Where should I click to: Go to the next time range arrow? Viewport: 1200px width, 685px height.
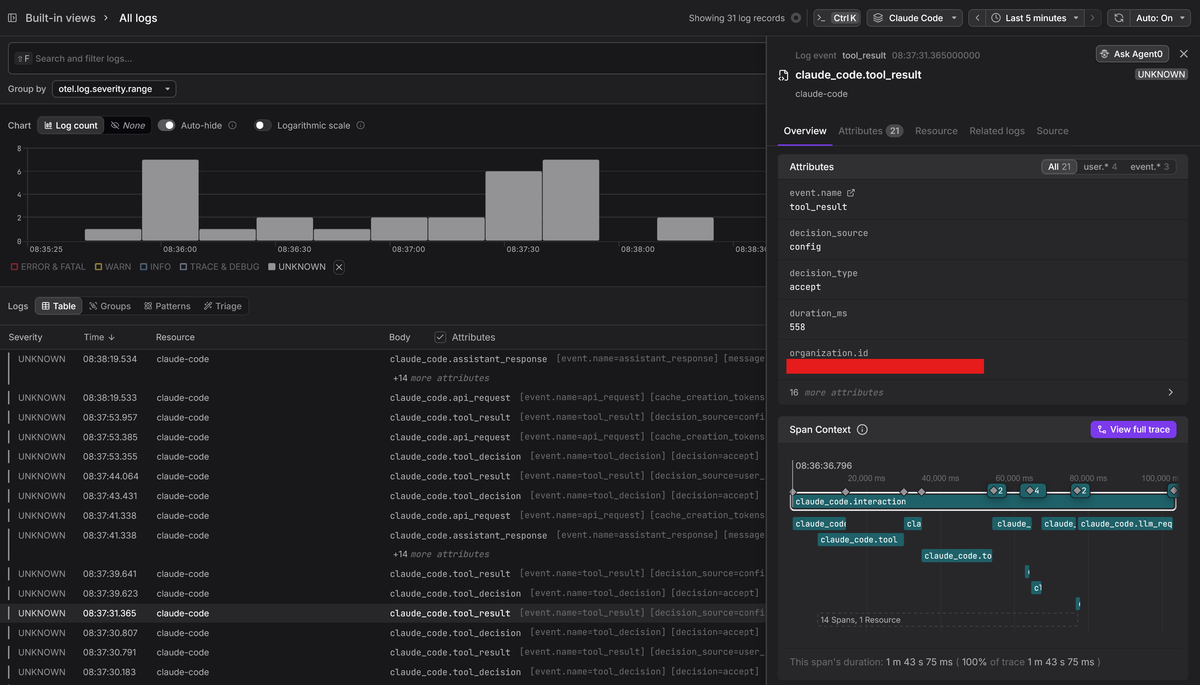coord(1093,18)
